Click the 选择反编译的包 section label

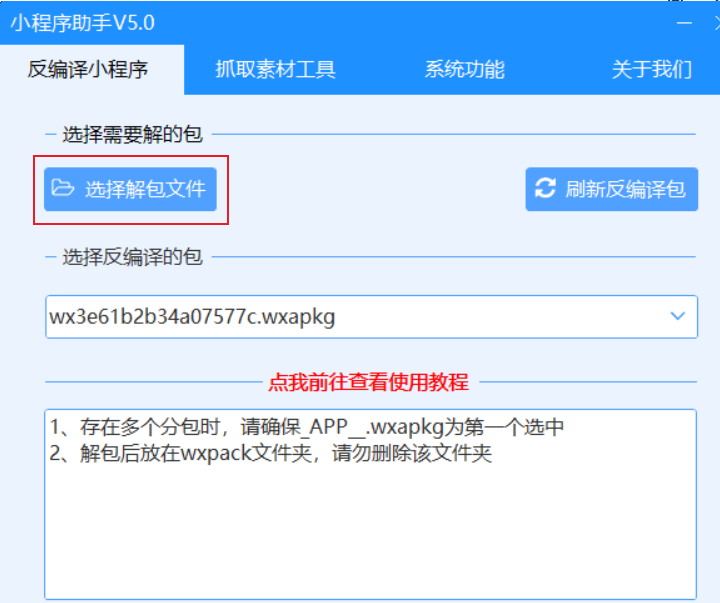click(132, 257)
